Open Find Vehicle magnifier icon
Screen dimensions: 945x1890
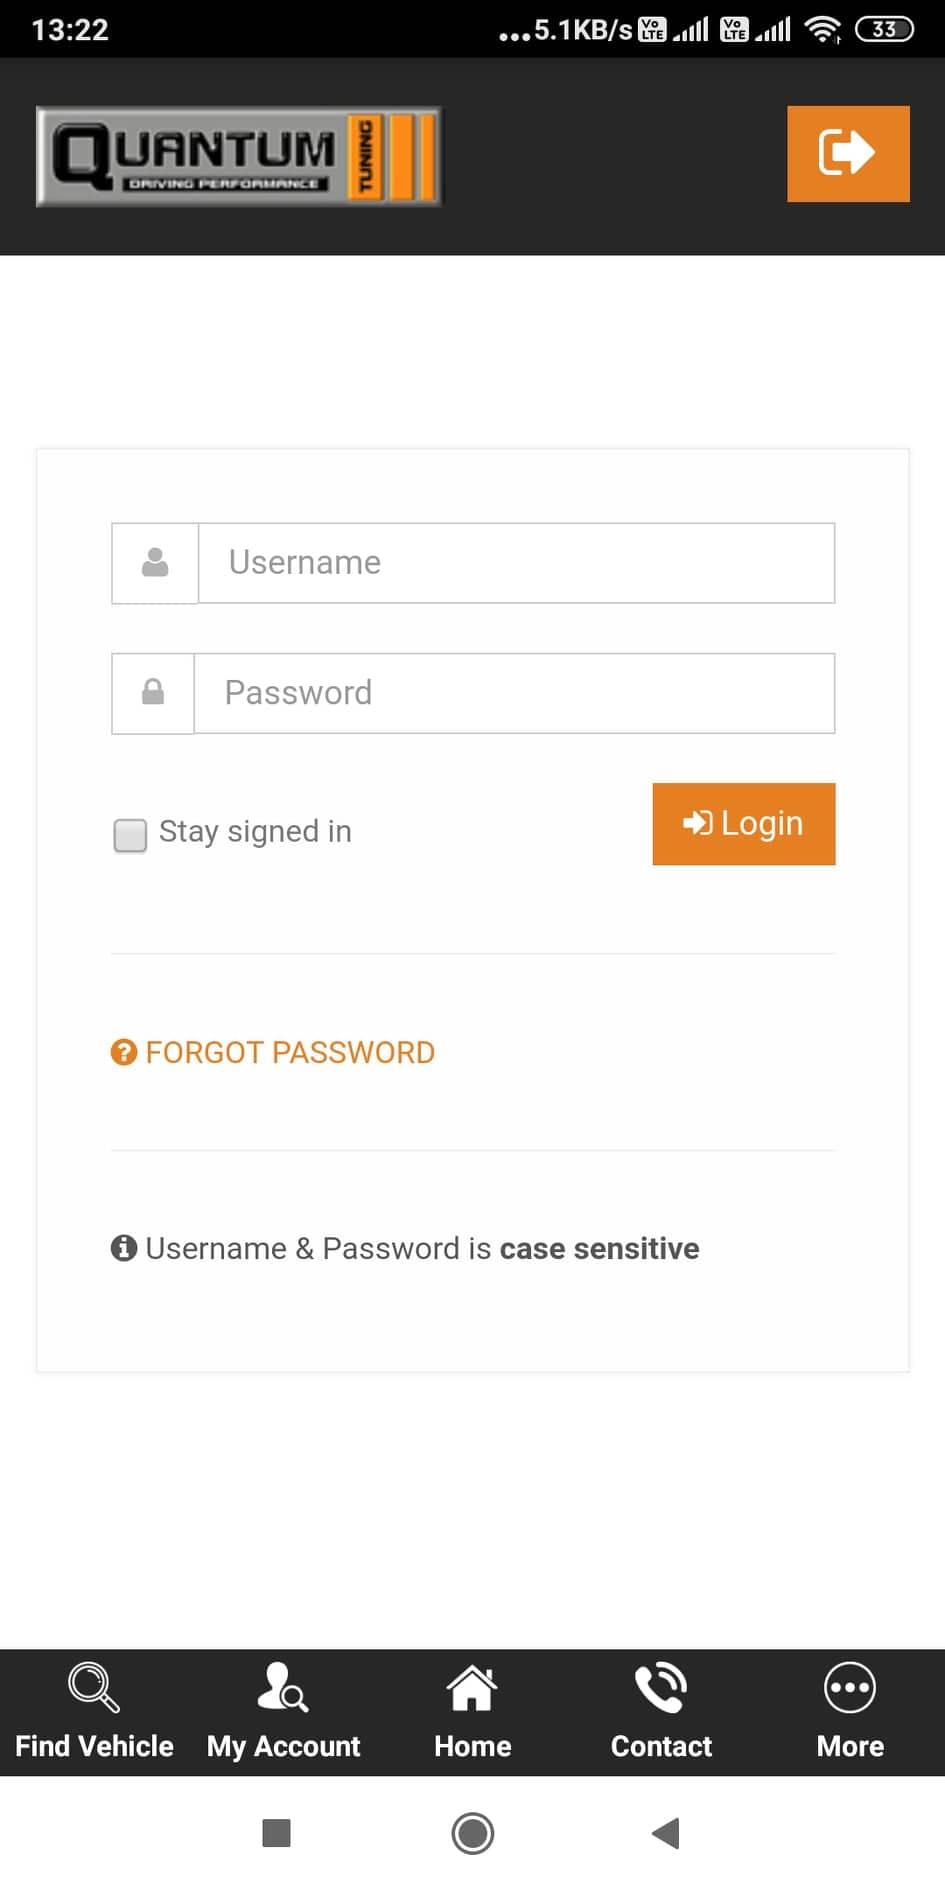[x=94, y=1687]
